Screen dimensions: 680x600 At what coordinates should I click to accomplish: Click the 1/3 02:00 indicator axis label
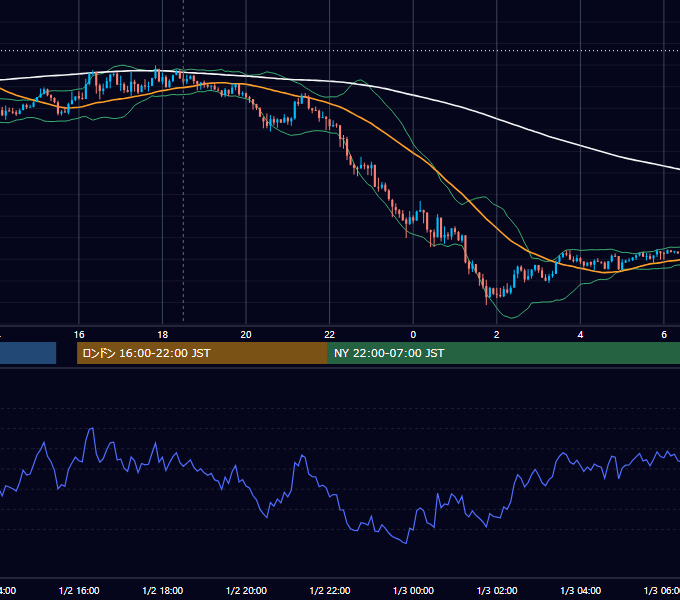tap(497, 590)
